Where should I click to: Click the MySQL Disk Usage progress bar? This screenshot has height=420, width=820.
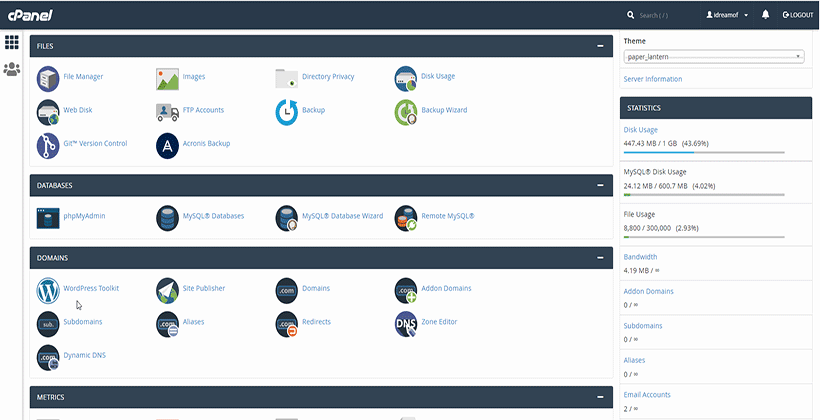tap(704, 195)
